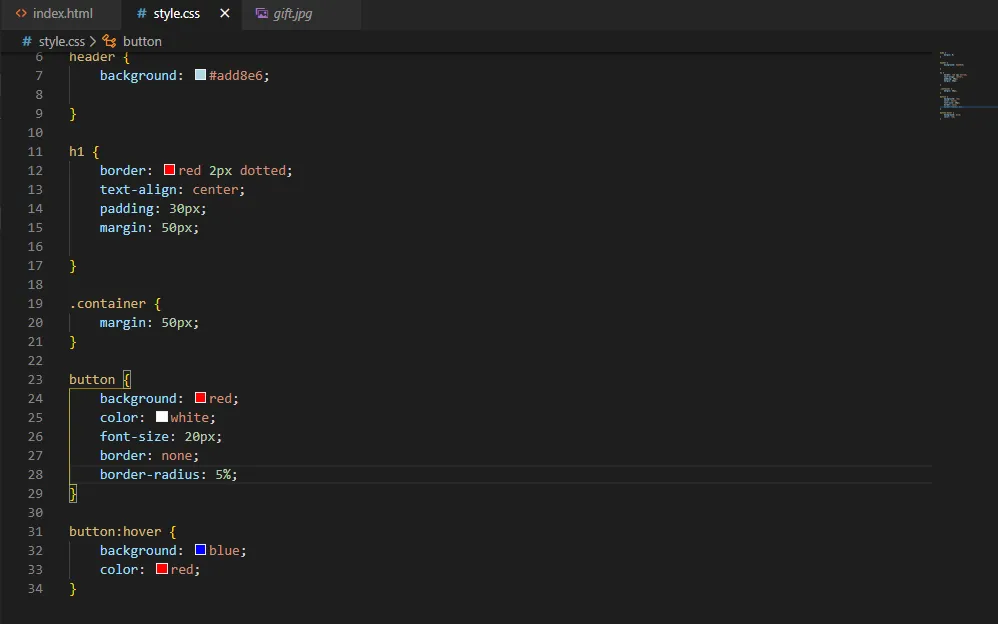
Task: Click the CSS hash icon on style.css tab
Action: (x=141, y=13)
